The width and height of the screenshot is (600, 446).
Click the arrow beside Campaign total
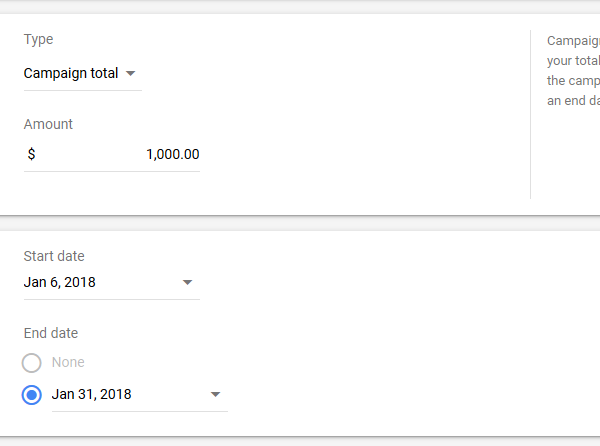pyautogui.click(x=131, y=74)
